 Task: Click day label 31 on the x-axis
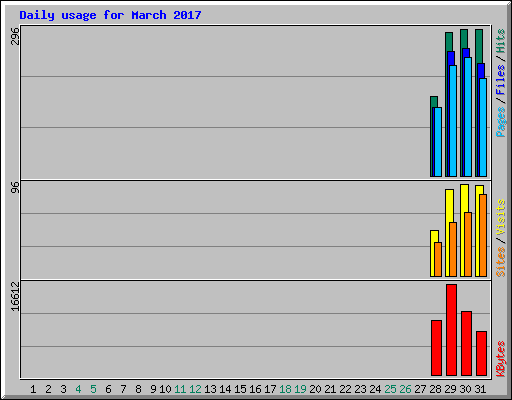point(480,389)
